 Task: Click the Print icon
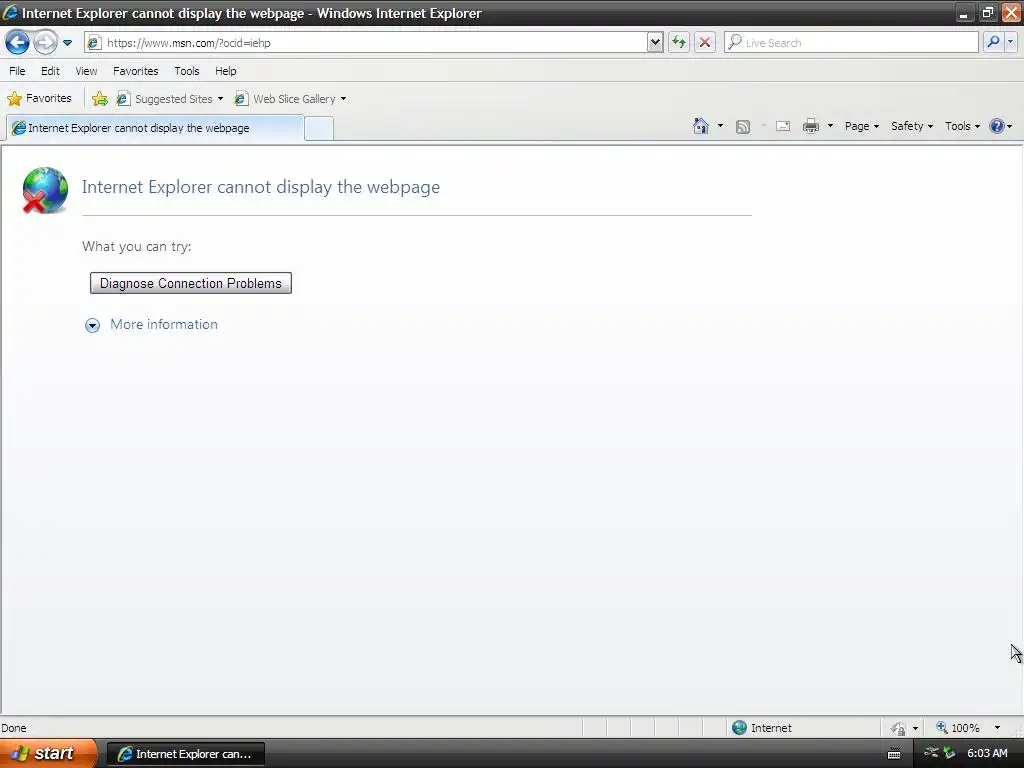coord(810,126)
